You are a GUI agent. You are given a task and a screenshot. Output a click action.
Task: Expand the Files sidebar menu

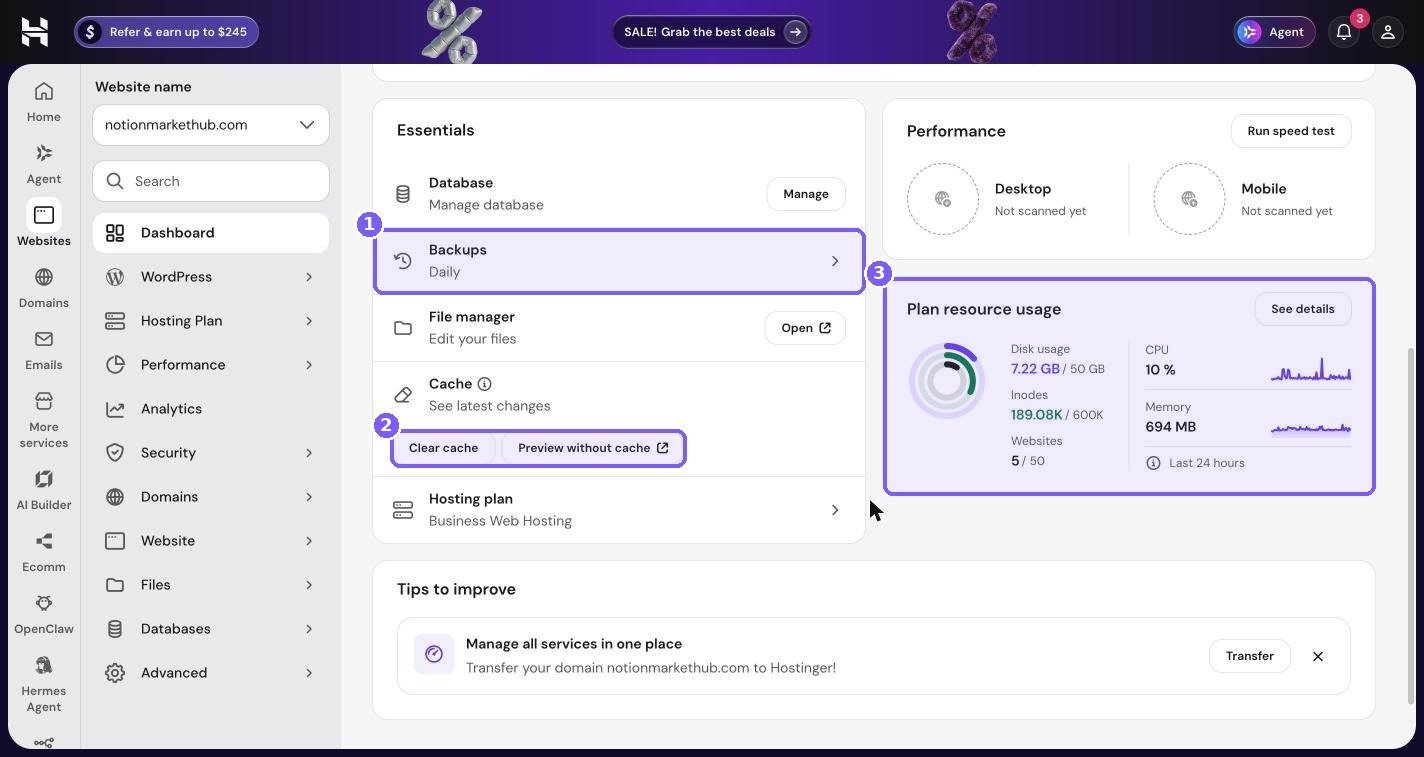tap(211, 585)
